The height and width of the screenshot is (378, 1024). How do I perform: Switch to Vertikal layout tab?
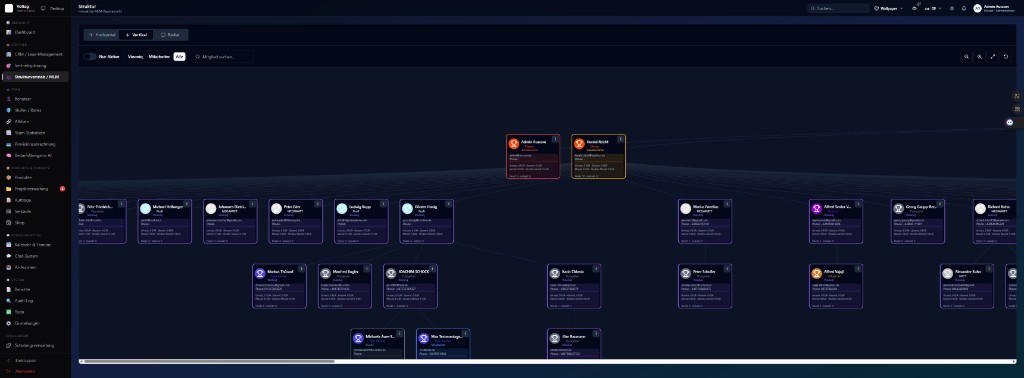click(136, 35)
